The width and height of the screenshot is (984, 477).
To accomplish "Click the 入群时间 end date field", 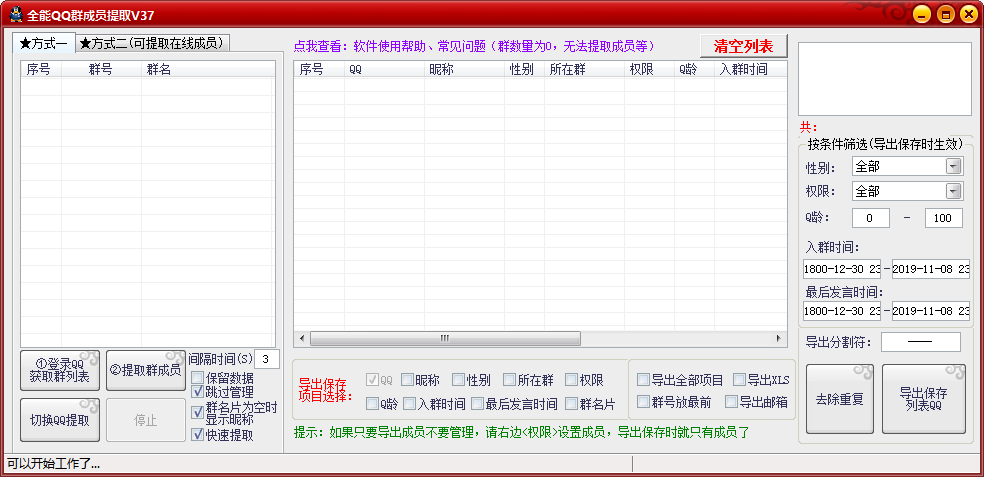I will (x=931, y=269).
